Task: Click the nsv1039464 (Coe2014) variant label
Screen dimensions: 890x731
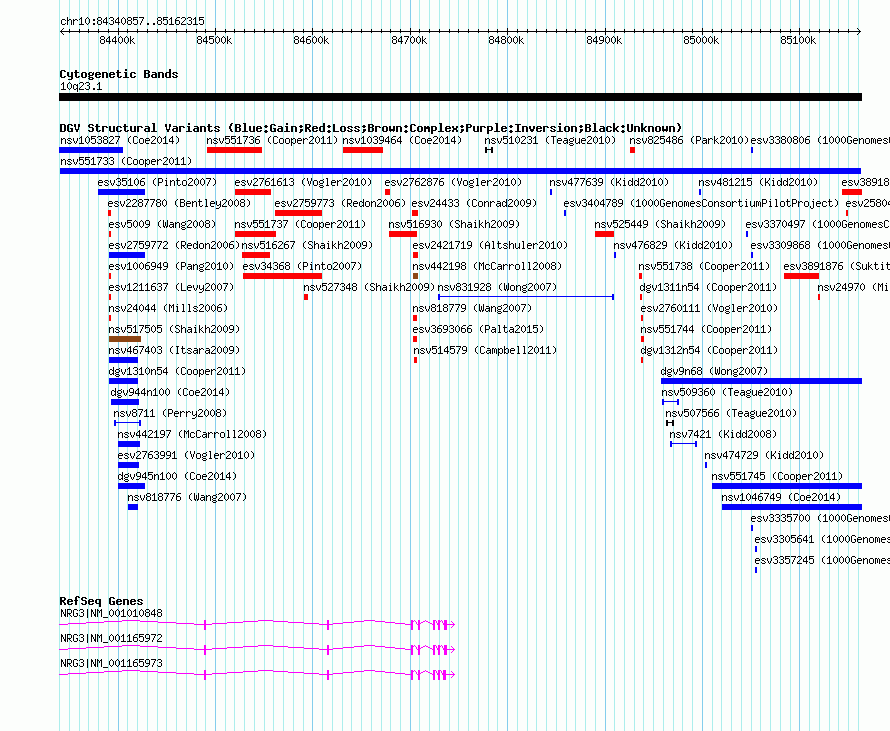Action: coord(402,140)
